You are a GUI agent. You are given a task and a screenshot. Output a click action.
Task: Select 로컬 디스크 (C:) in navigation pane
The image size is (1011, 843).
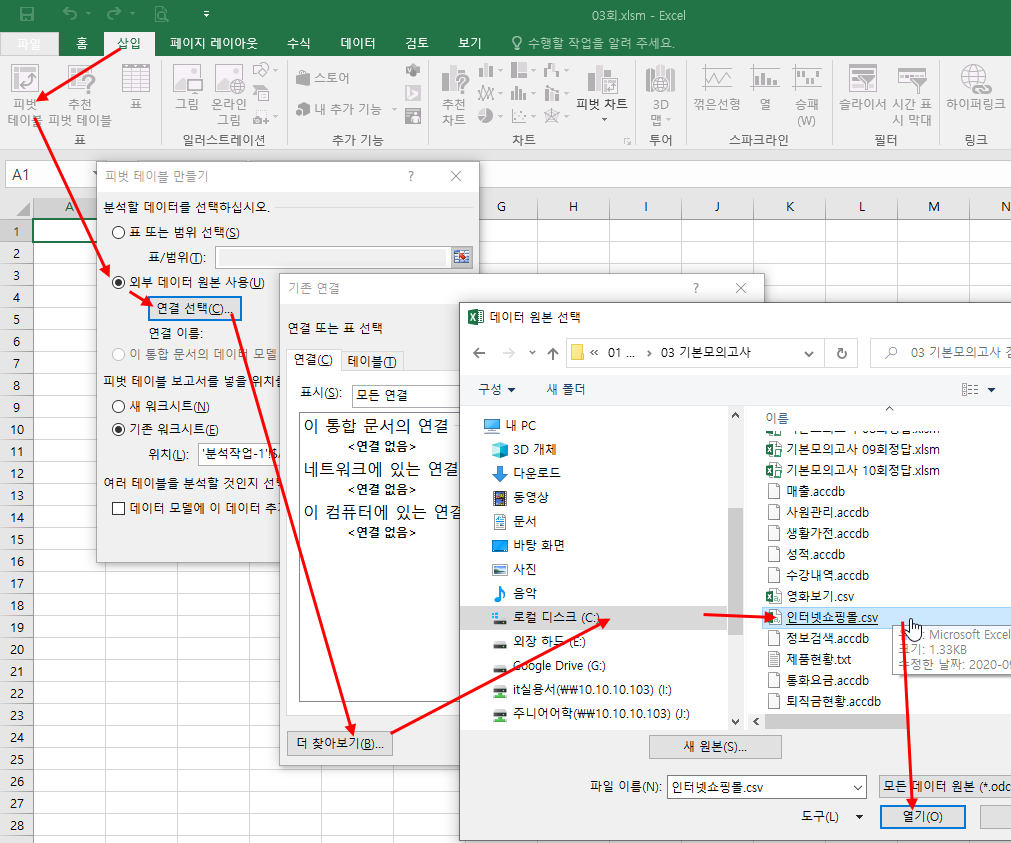pos(555,618)
